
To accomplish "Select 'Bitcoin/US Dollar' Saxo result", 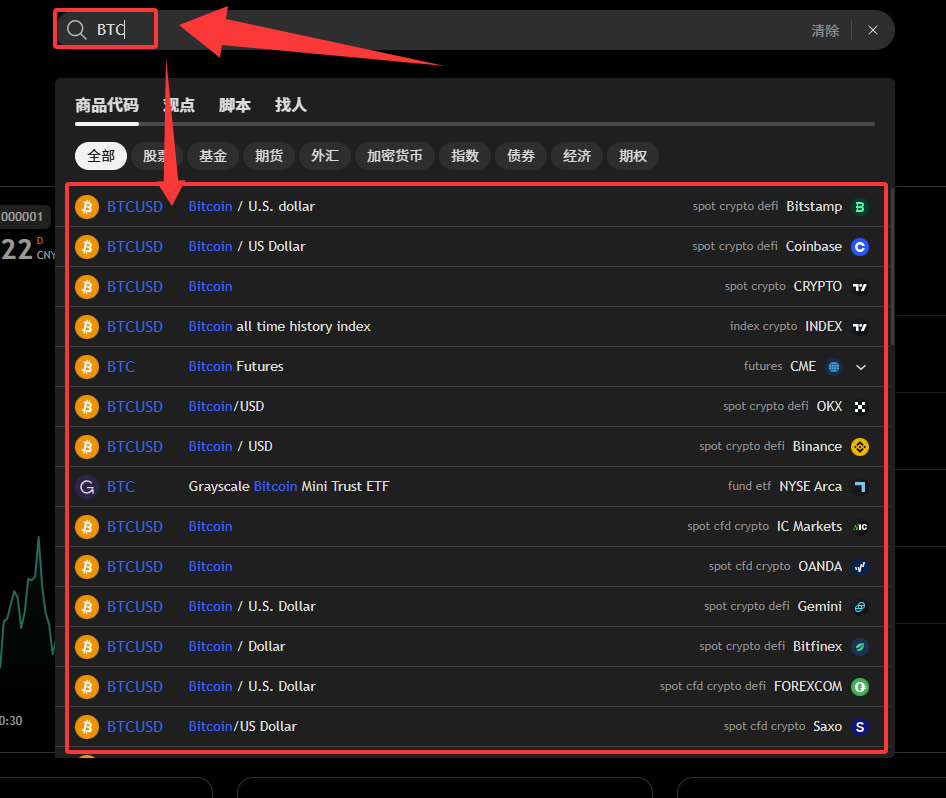I will [x=243, y=726].
